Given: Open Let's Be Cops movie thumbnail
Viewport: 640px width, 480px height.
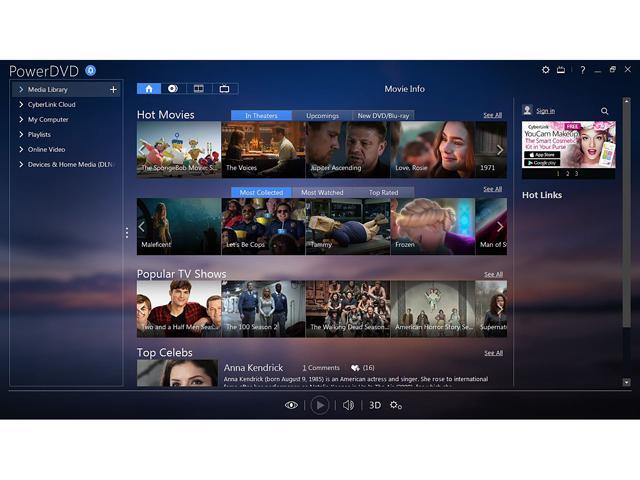Looking at the screenshot, I should tap(263, 227).
